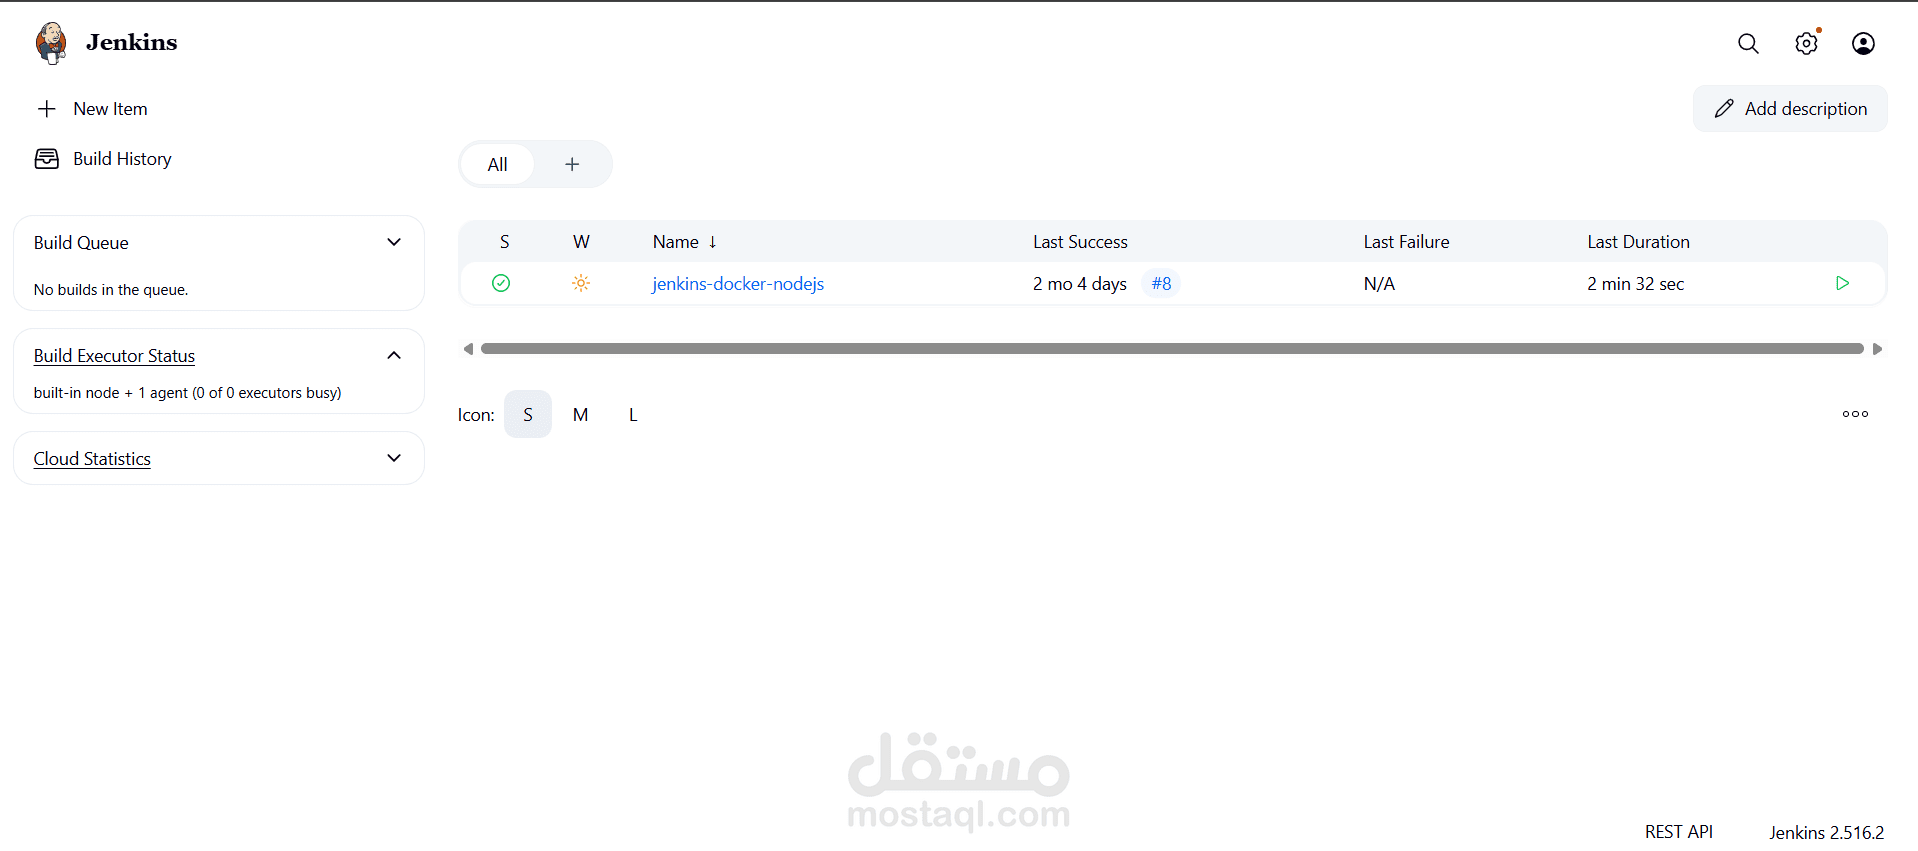1918x851 pixels.
Task: Open the REST API link
Action: (1679, 832)
